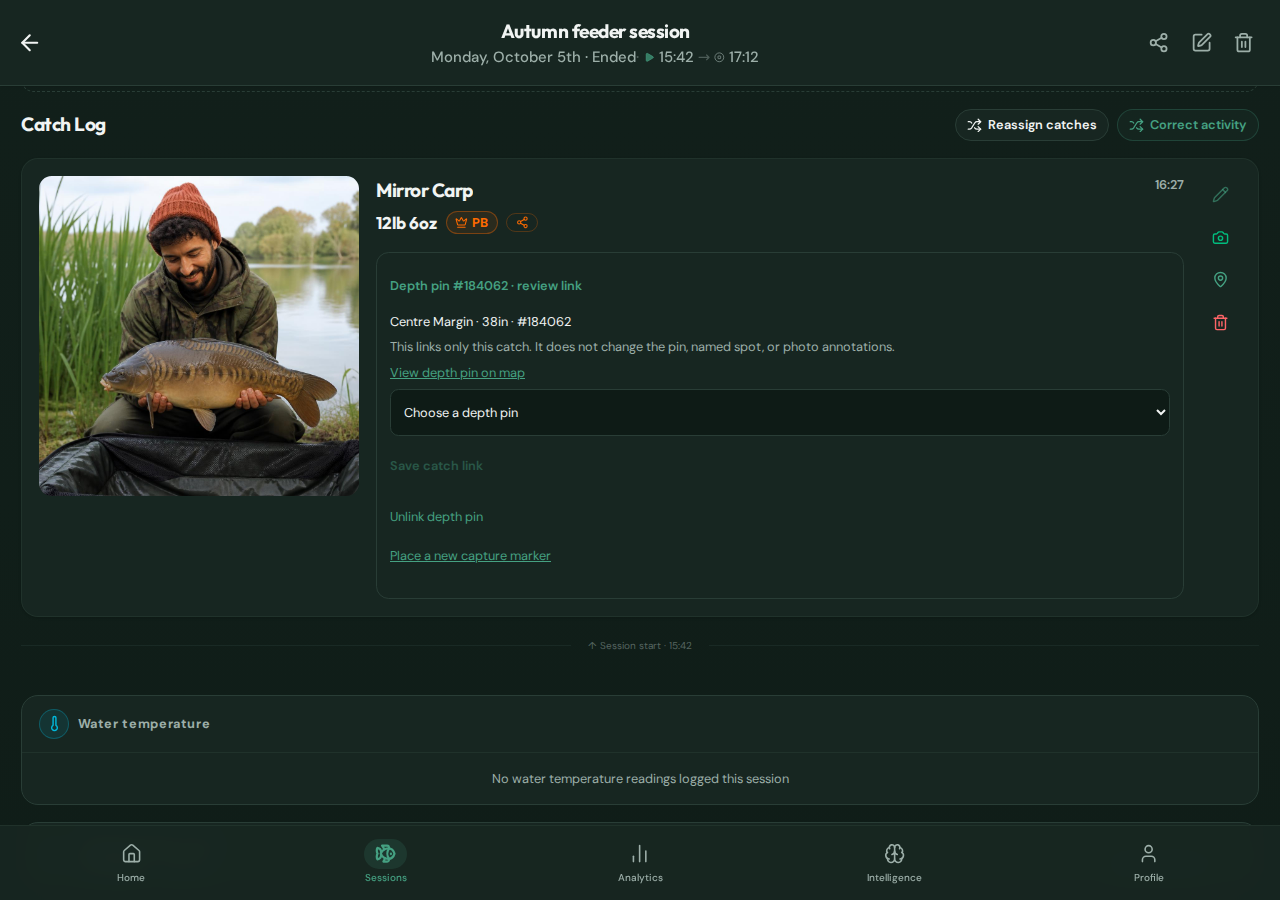This screenshot has height=900, width=1280.
Task: Click Save catch link
Action: coord(436,466)
